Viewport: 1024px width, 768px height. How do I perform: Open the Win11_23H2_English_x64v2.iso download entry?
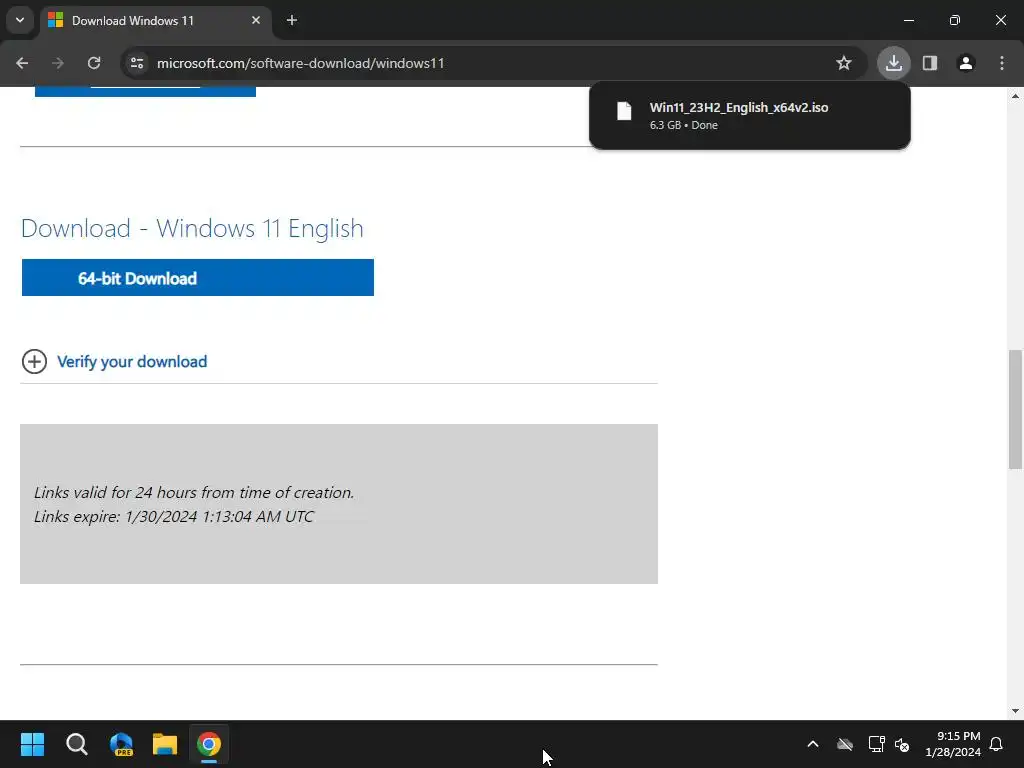pos(750,116)
